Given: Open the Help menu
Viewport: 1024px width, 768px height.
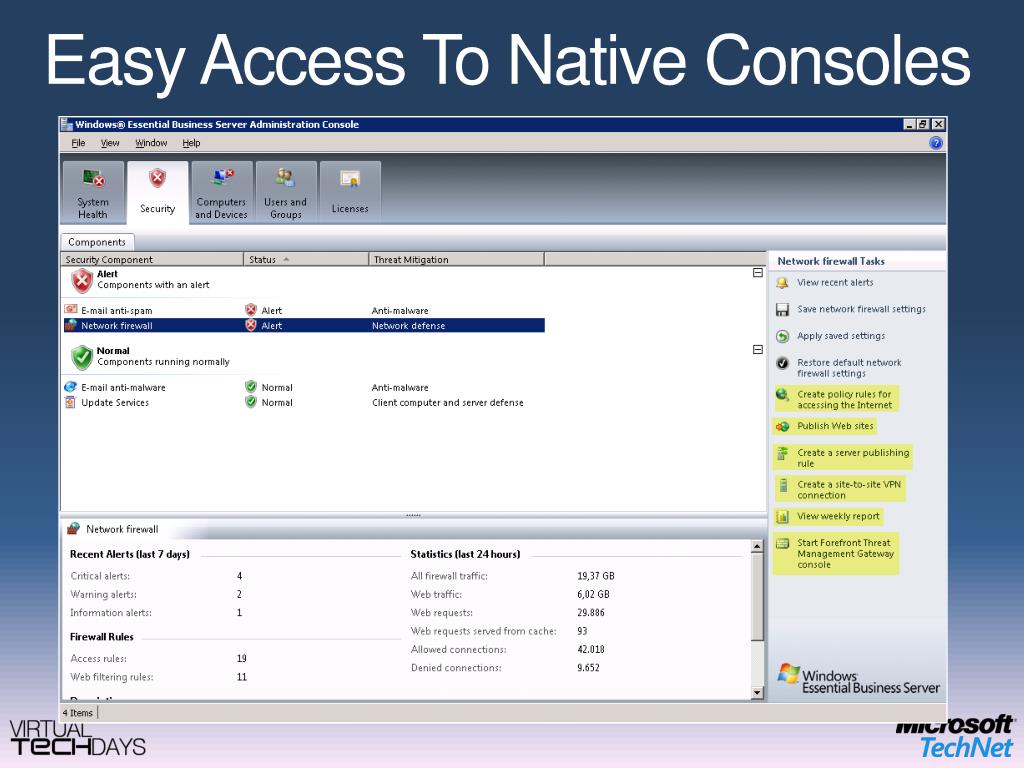Looking at the screenshot, I should click(x=191, y=143).
